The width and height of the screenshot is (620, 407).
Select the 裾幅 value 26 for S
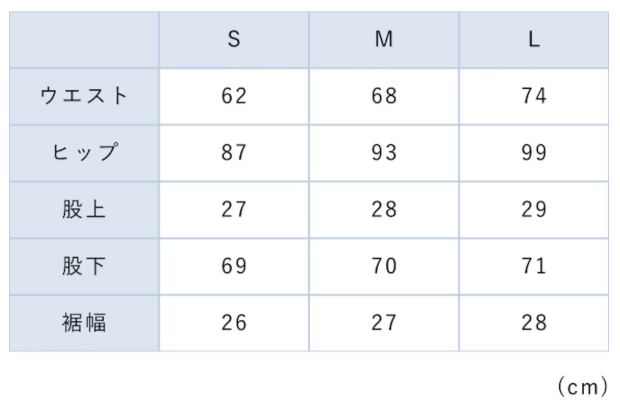234,323
